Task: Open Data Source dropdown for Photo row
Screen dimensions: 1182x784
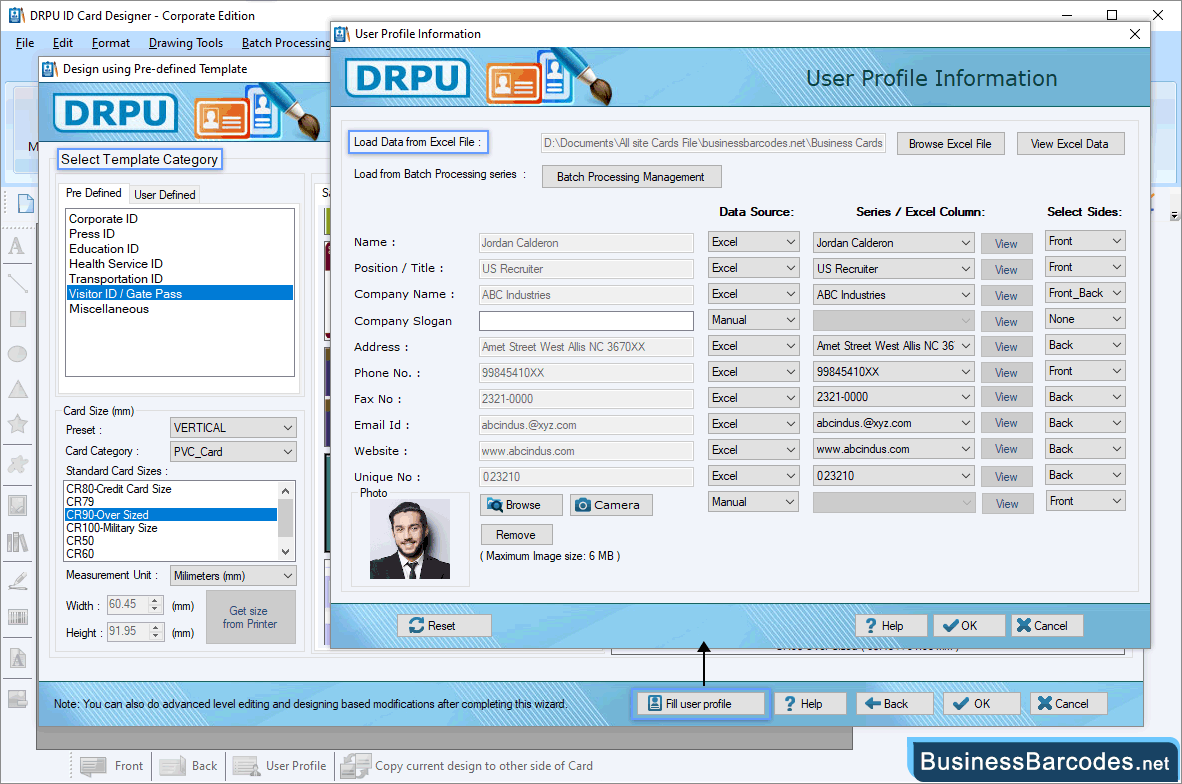Action: pyautogui.click(x=753, y=502)
